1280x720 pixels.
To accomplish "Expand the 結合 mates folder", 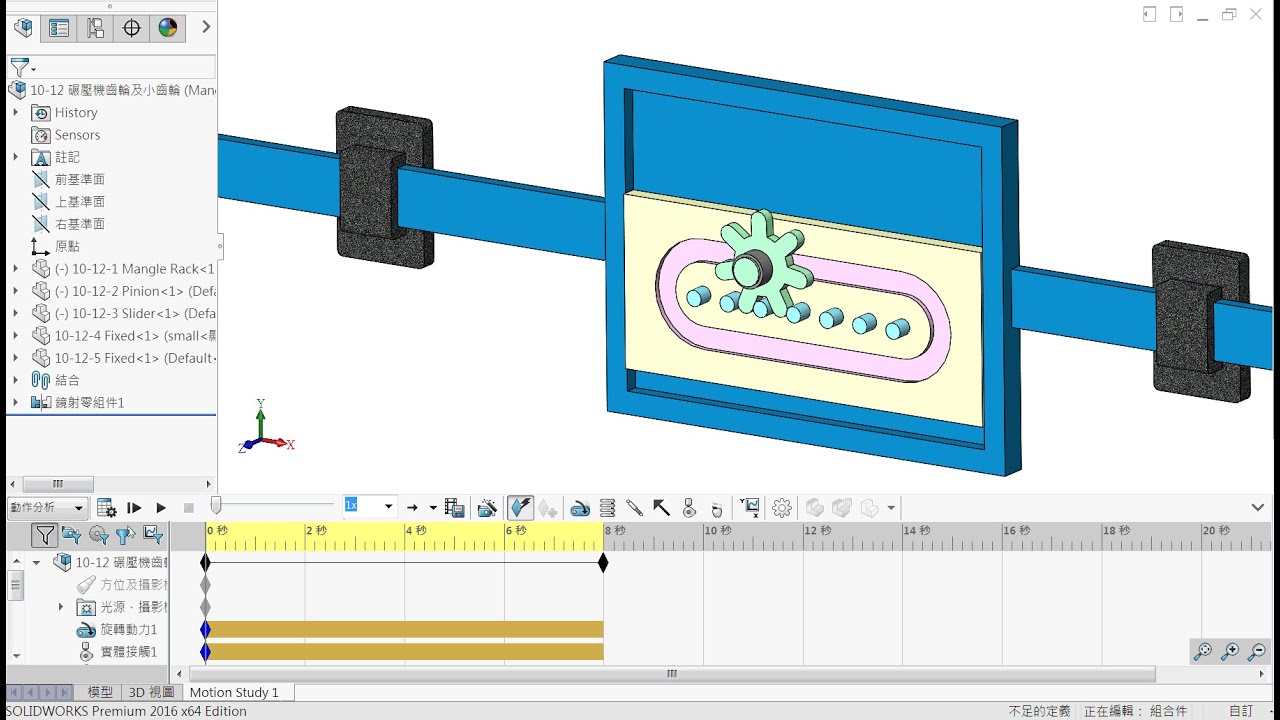I will (x=15, y=380).
